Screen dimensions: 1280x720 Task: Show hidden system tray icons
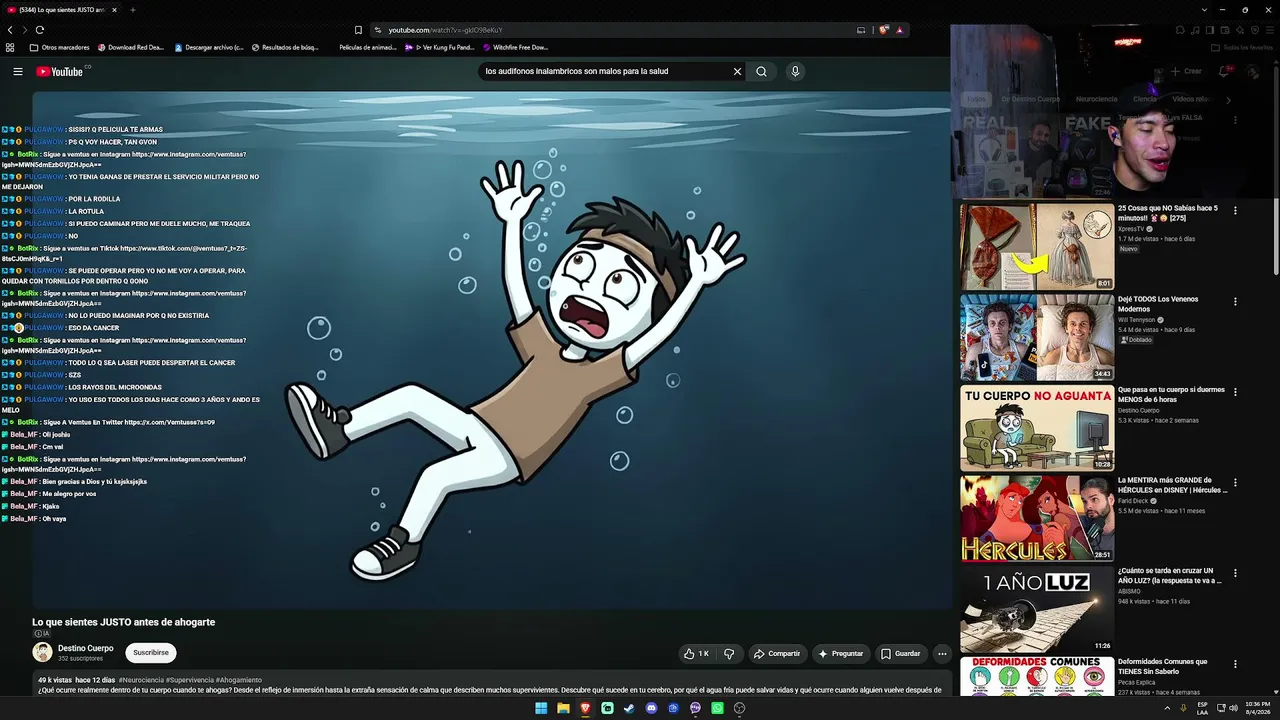tap(1167, 708)
